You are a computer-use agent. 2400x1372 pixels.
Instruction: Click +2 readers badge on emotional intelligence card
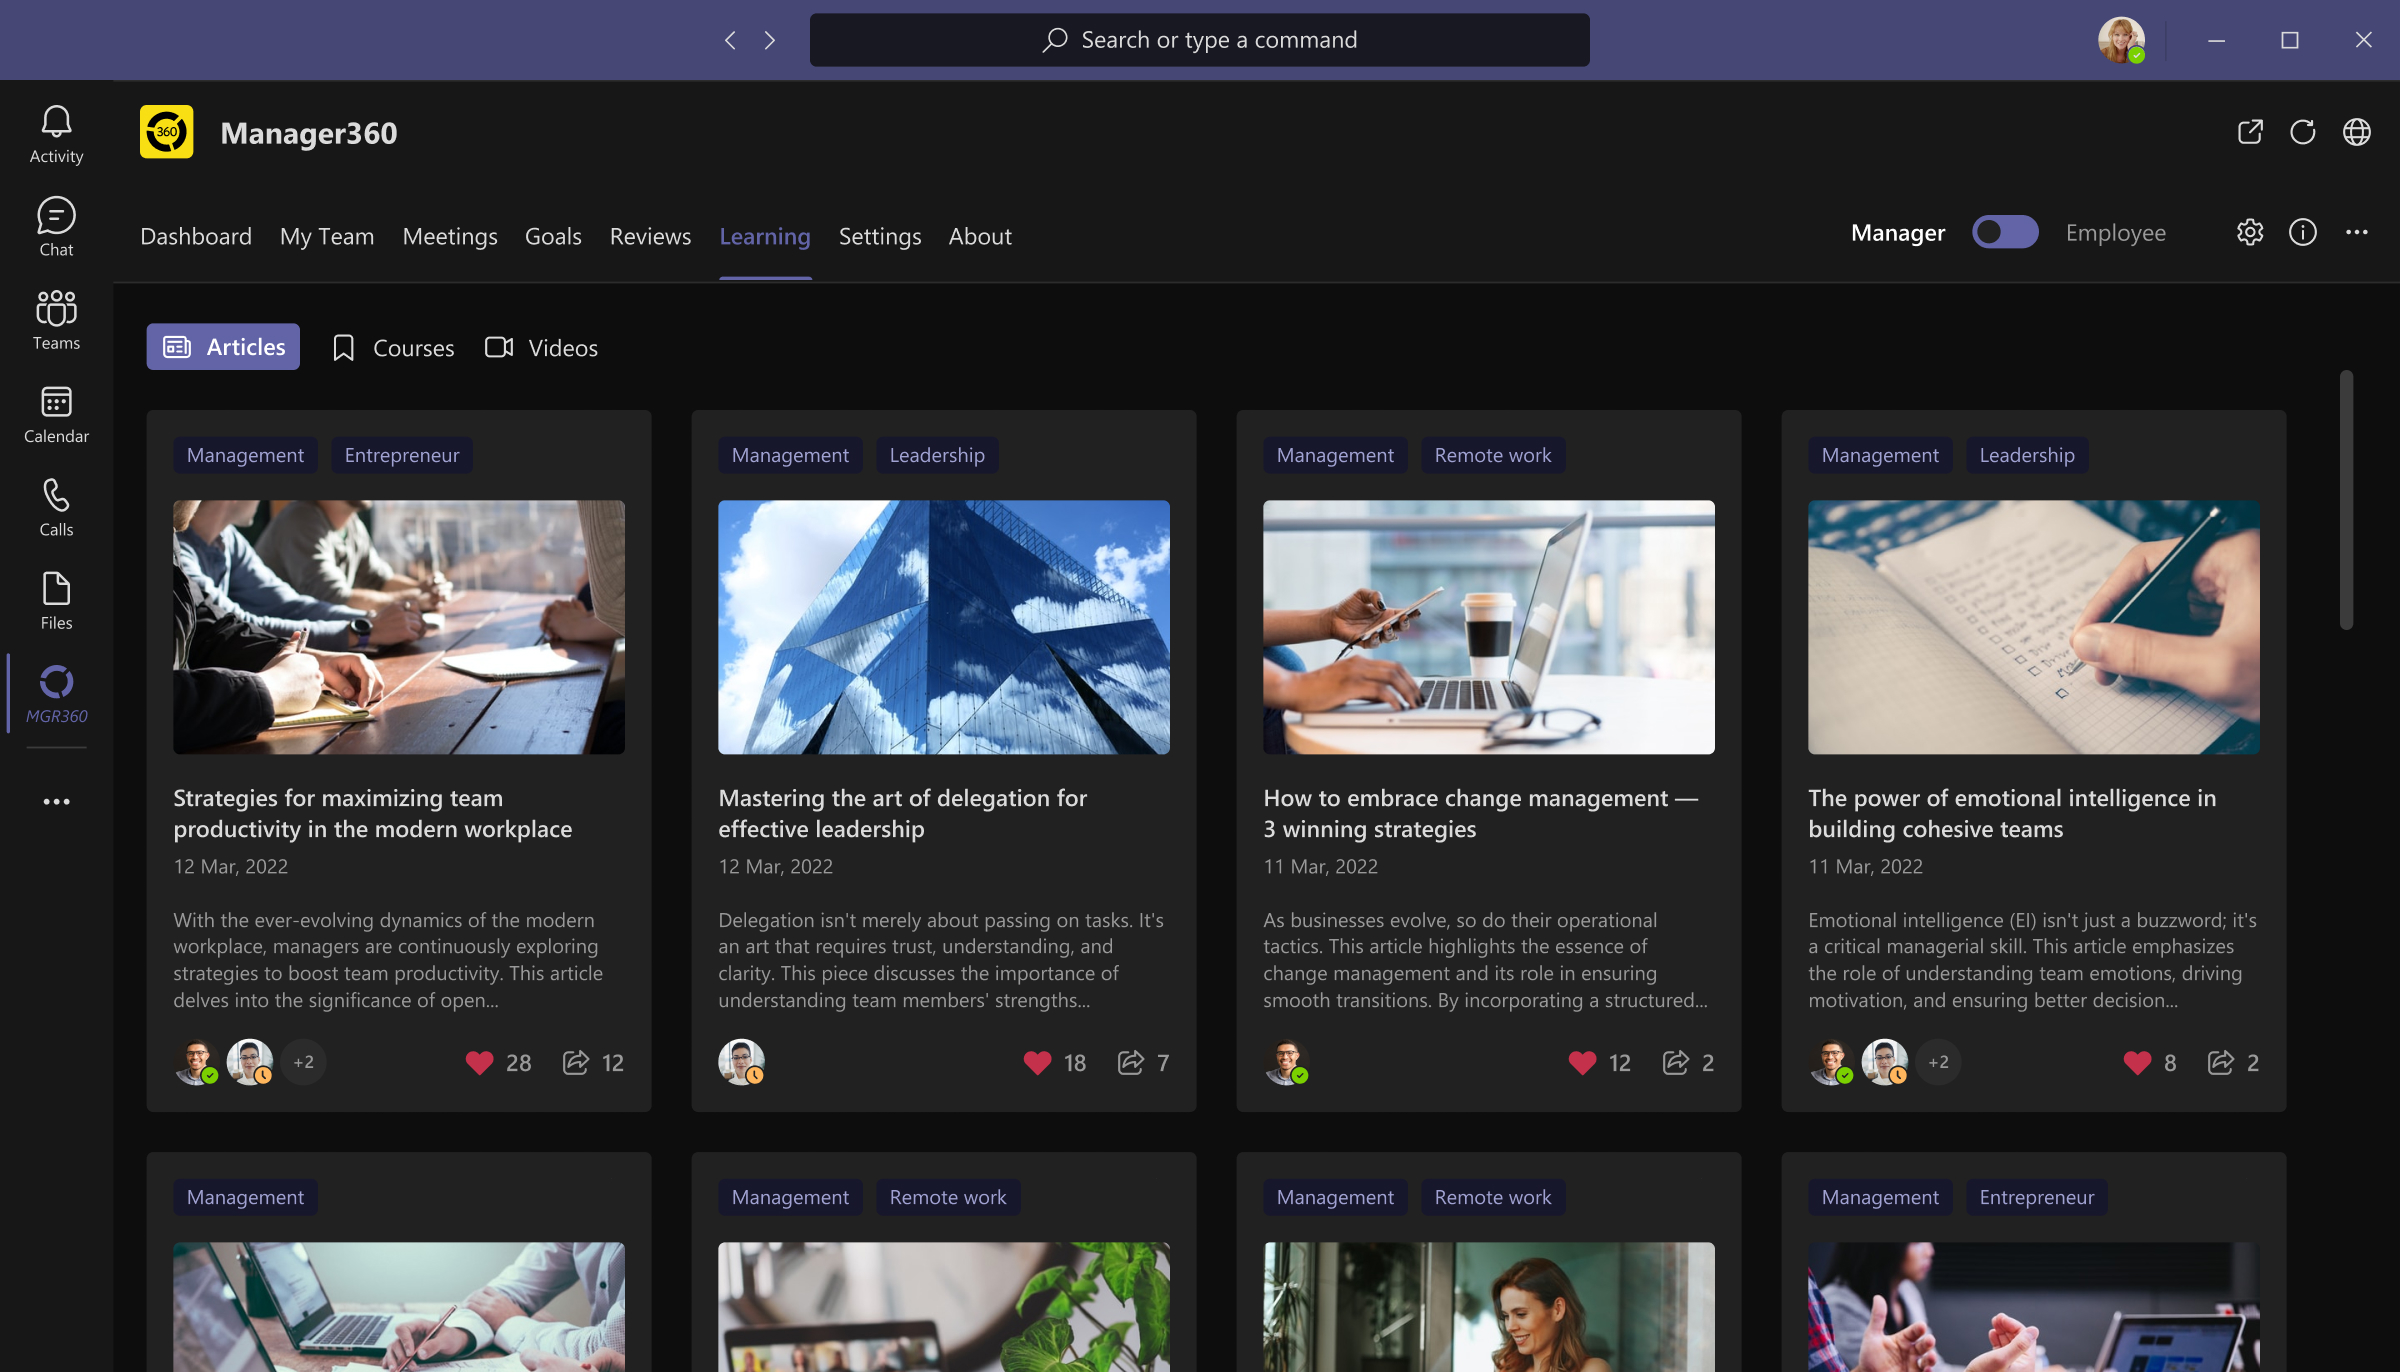click(x=1938, y=1062)
